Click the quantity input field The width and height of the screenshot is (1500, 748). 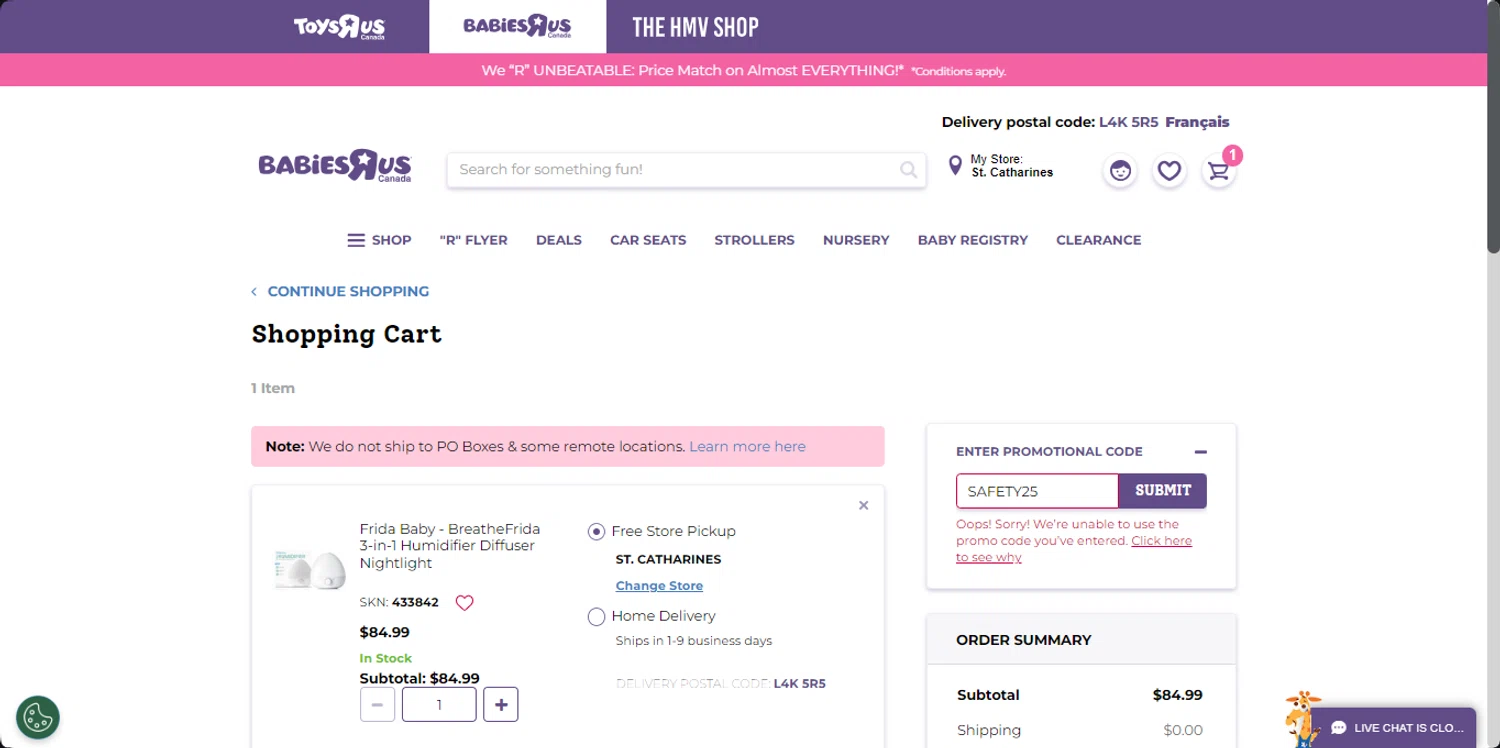[x=439, y=704]
